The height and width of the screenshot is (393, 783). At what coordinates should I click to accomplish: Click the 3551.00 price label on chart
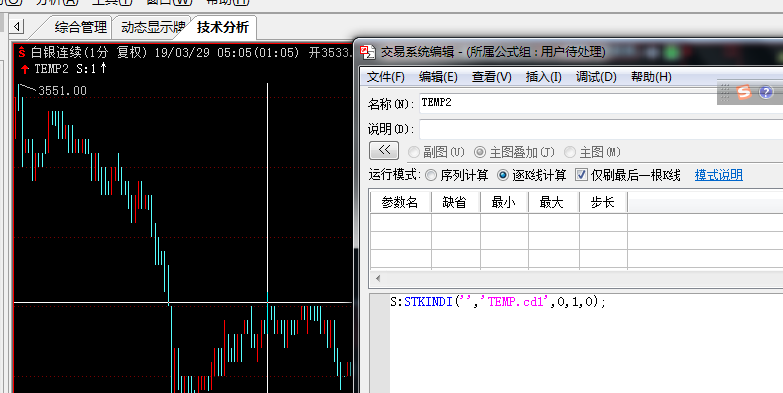coord(62,91)
